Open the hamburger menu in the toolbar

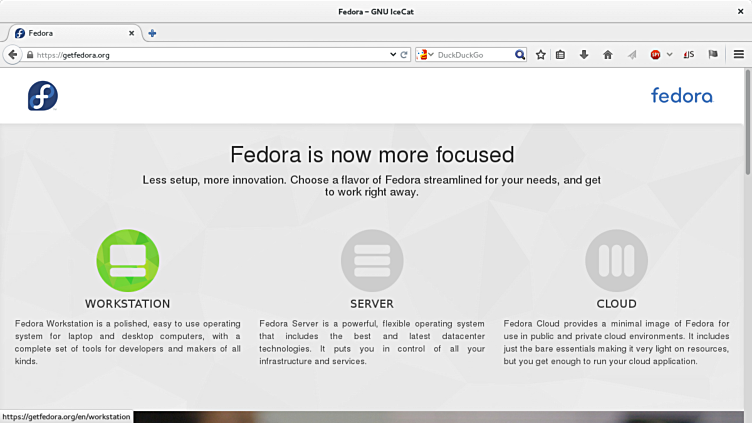click(739, 55)
